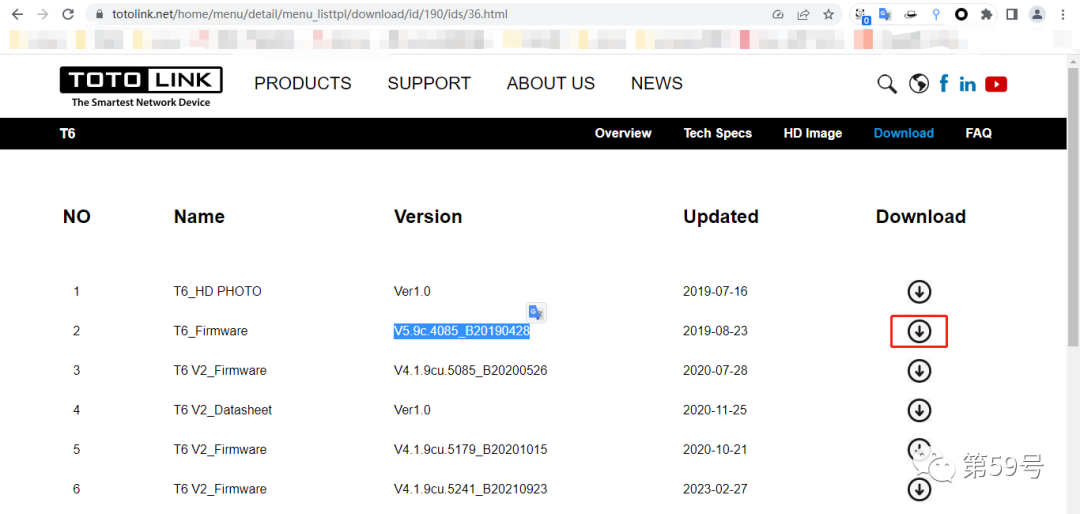
Task: Click version V4.1.9cu.5179_B20201015
Action: pos(470,450)
